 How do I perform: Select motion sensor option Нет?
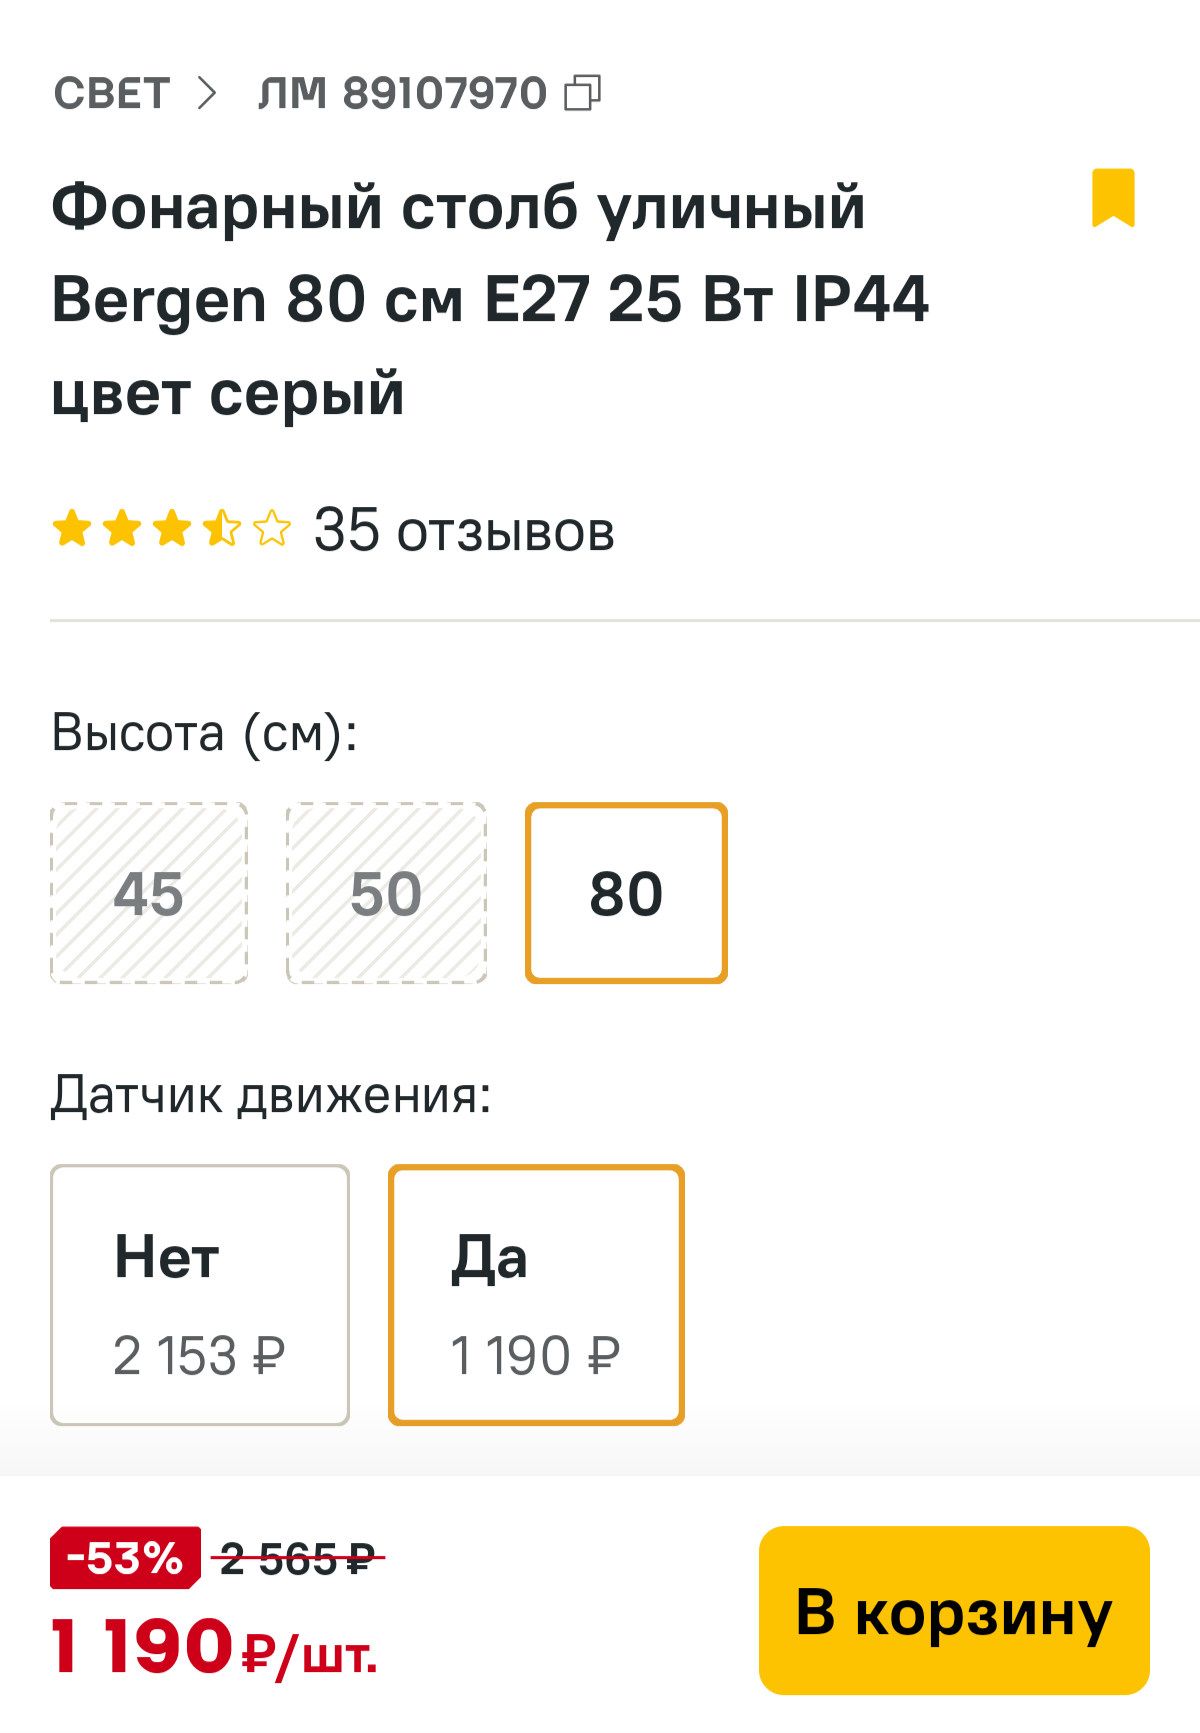200,1295
